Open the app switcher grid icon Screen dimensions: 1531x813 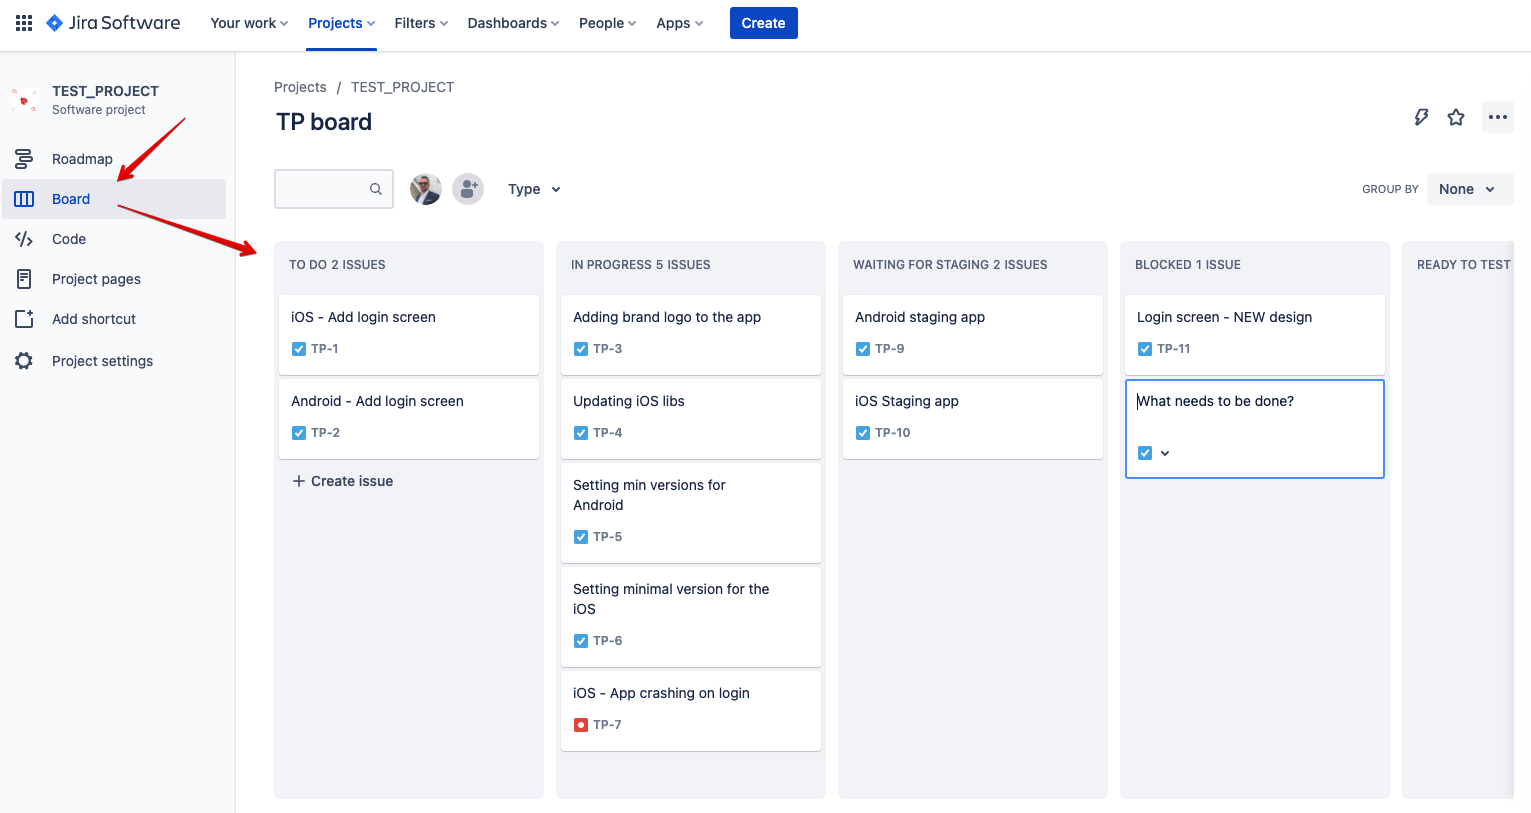(x=24, y=23)
